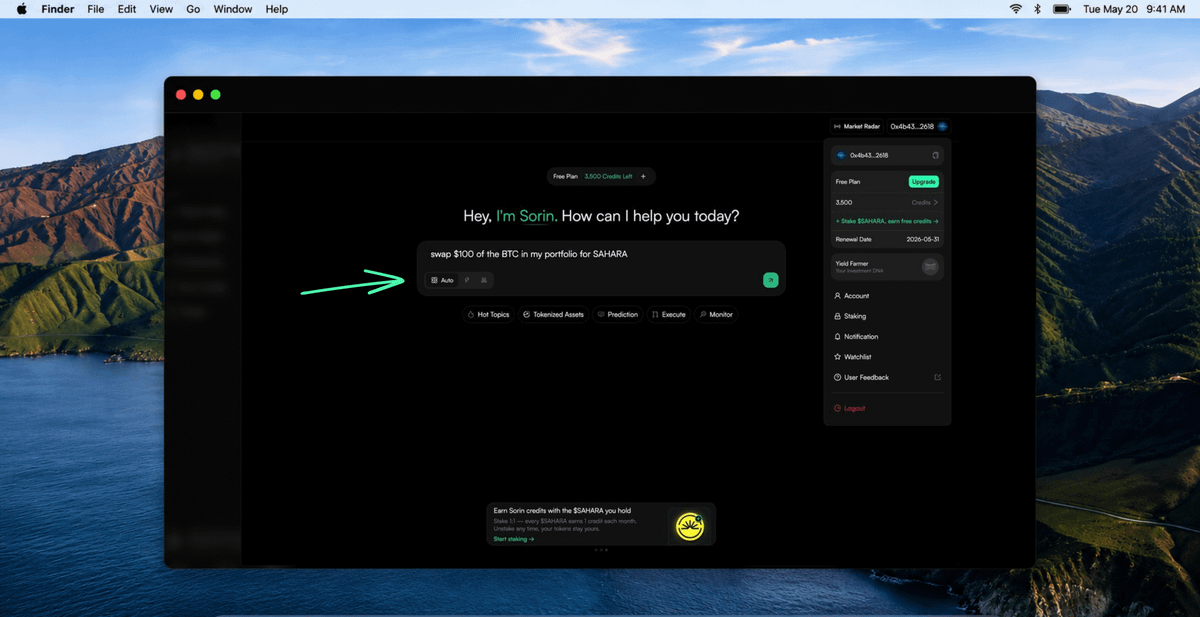This screenshot has width=1200, height=617.
Task: Click the Start staking link in the banner
Action: [514, 539]
